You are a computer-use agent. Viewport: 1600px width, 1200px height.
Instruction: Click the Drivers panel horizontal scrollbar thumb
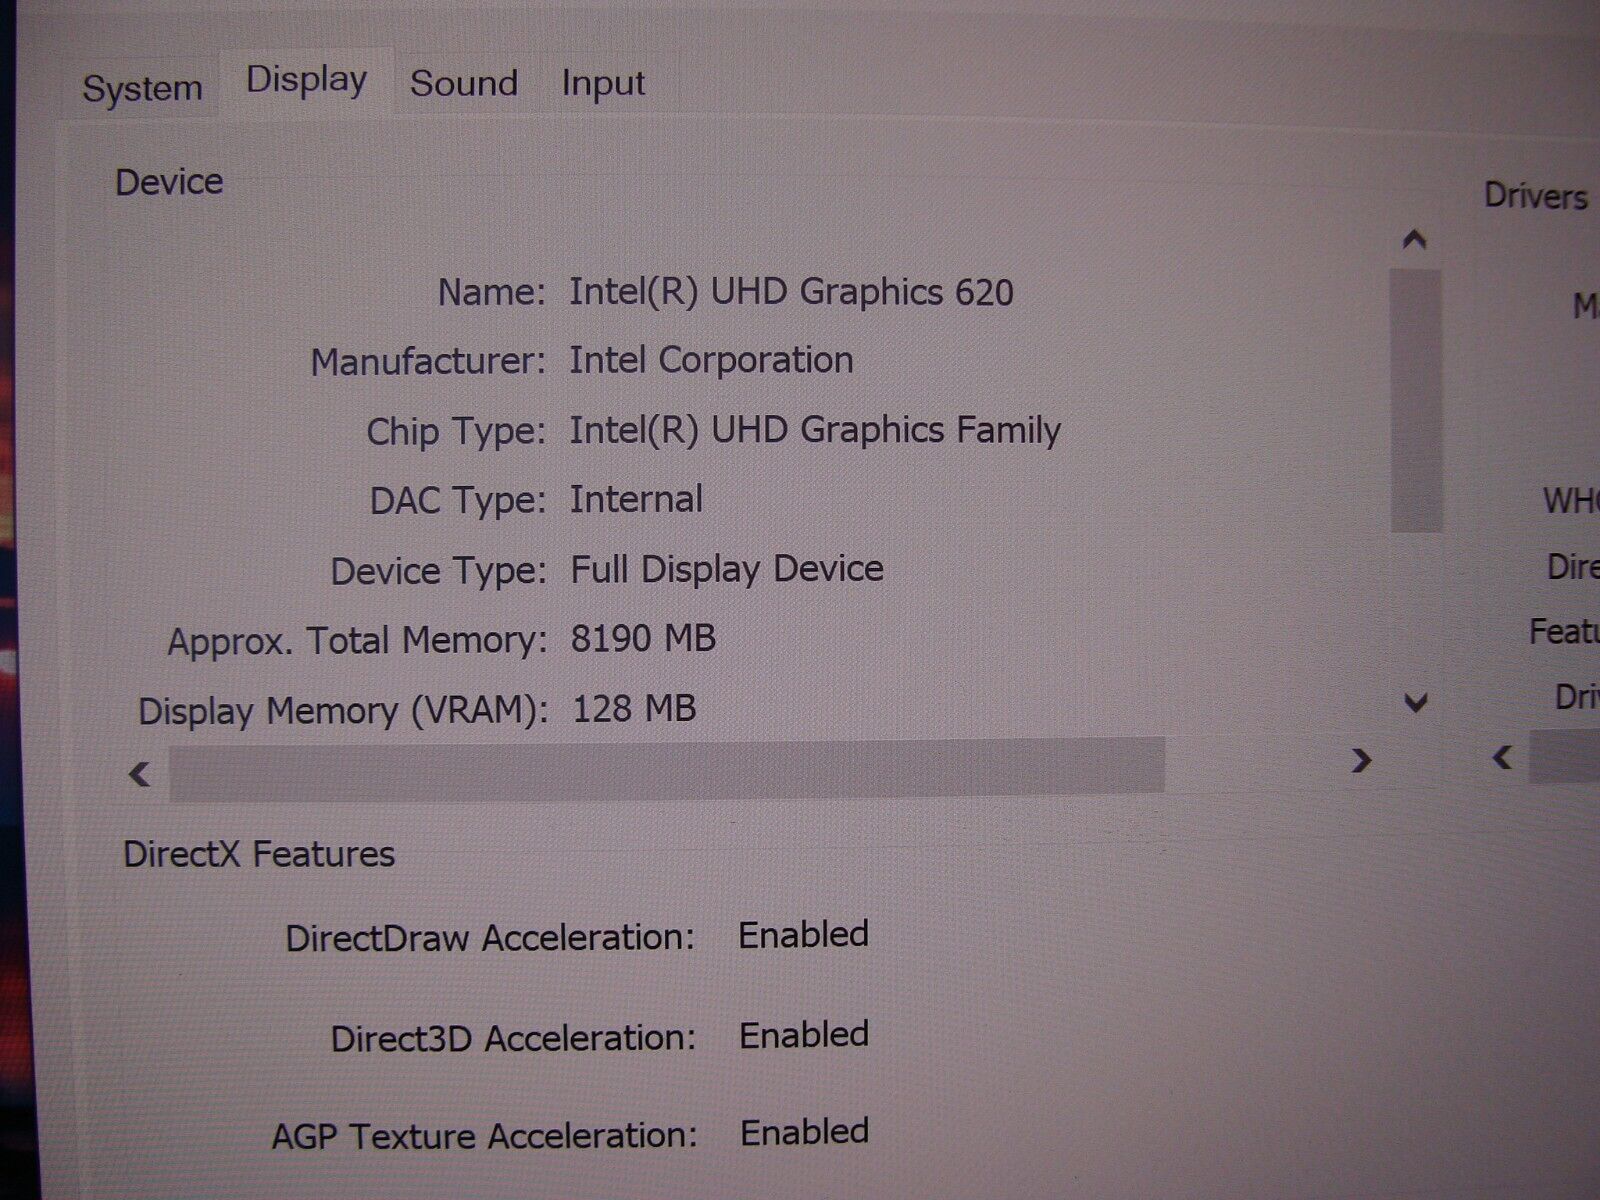tap(1565, 756)
